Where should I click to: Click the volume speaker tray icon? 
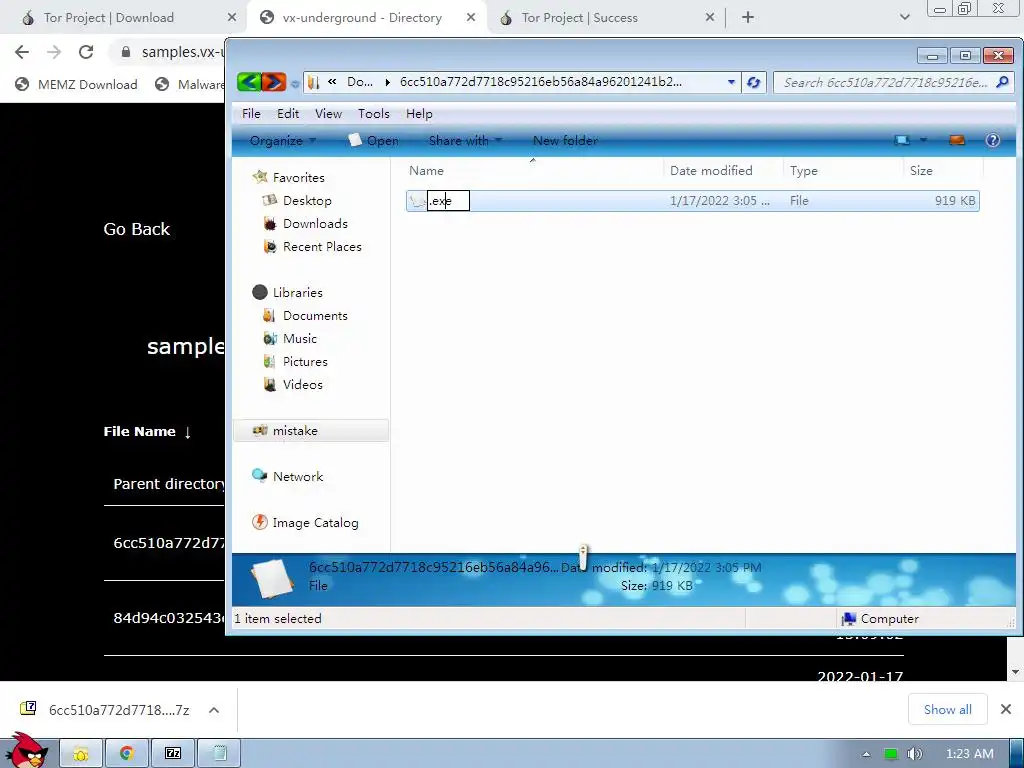click(x=915, y=754)
